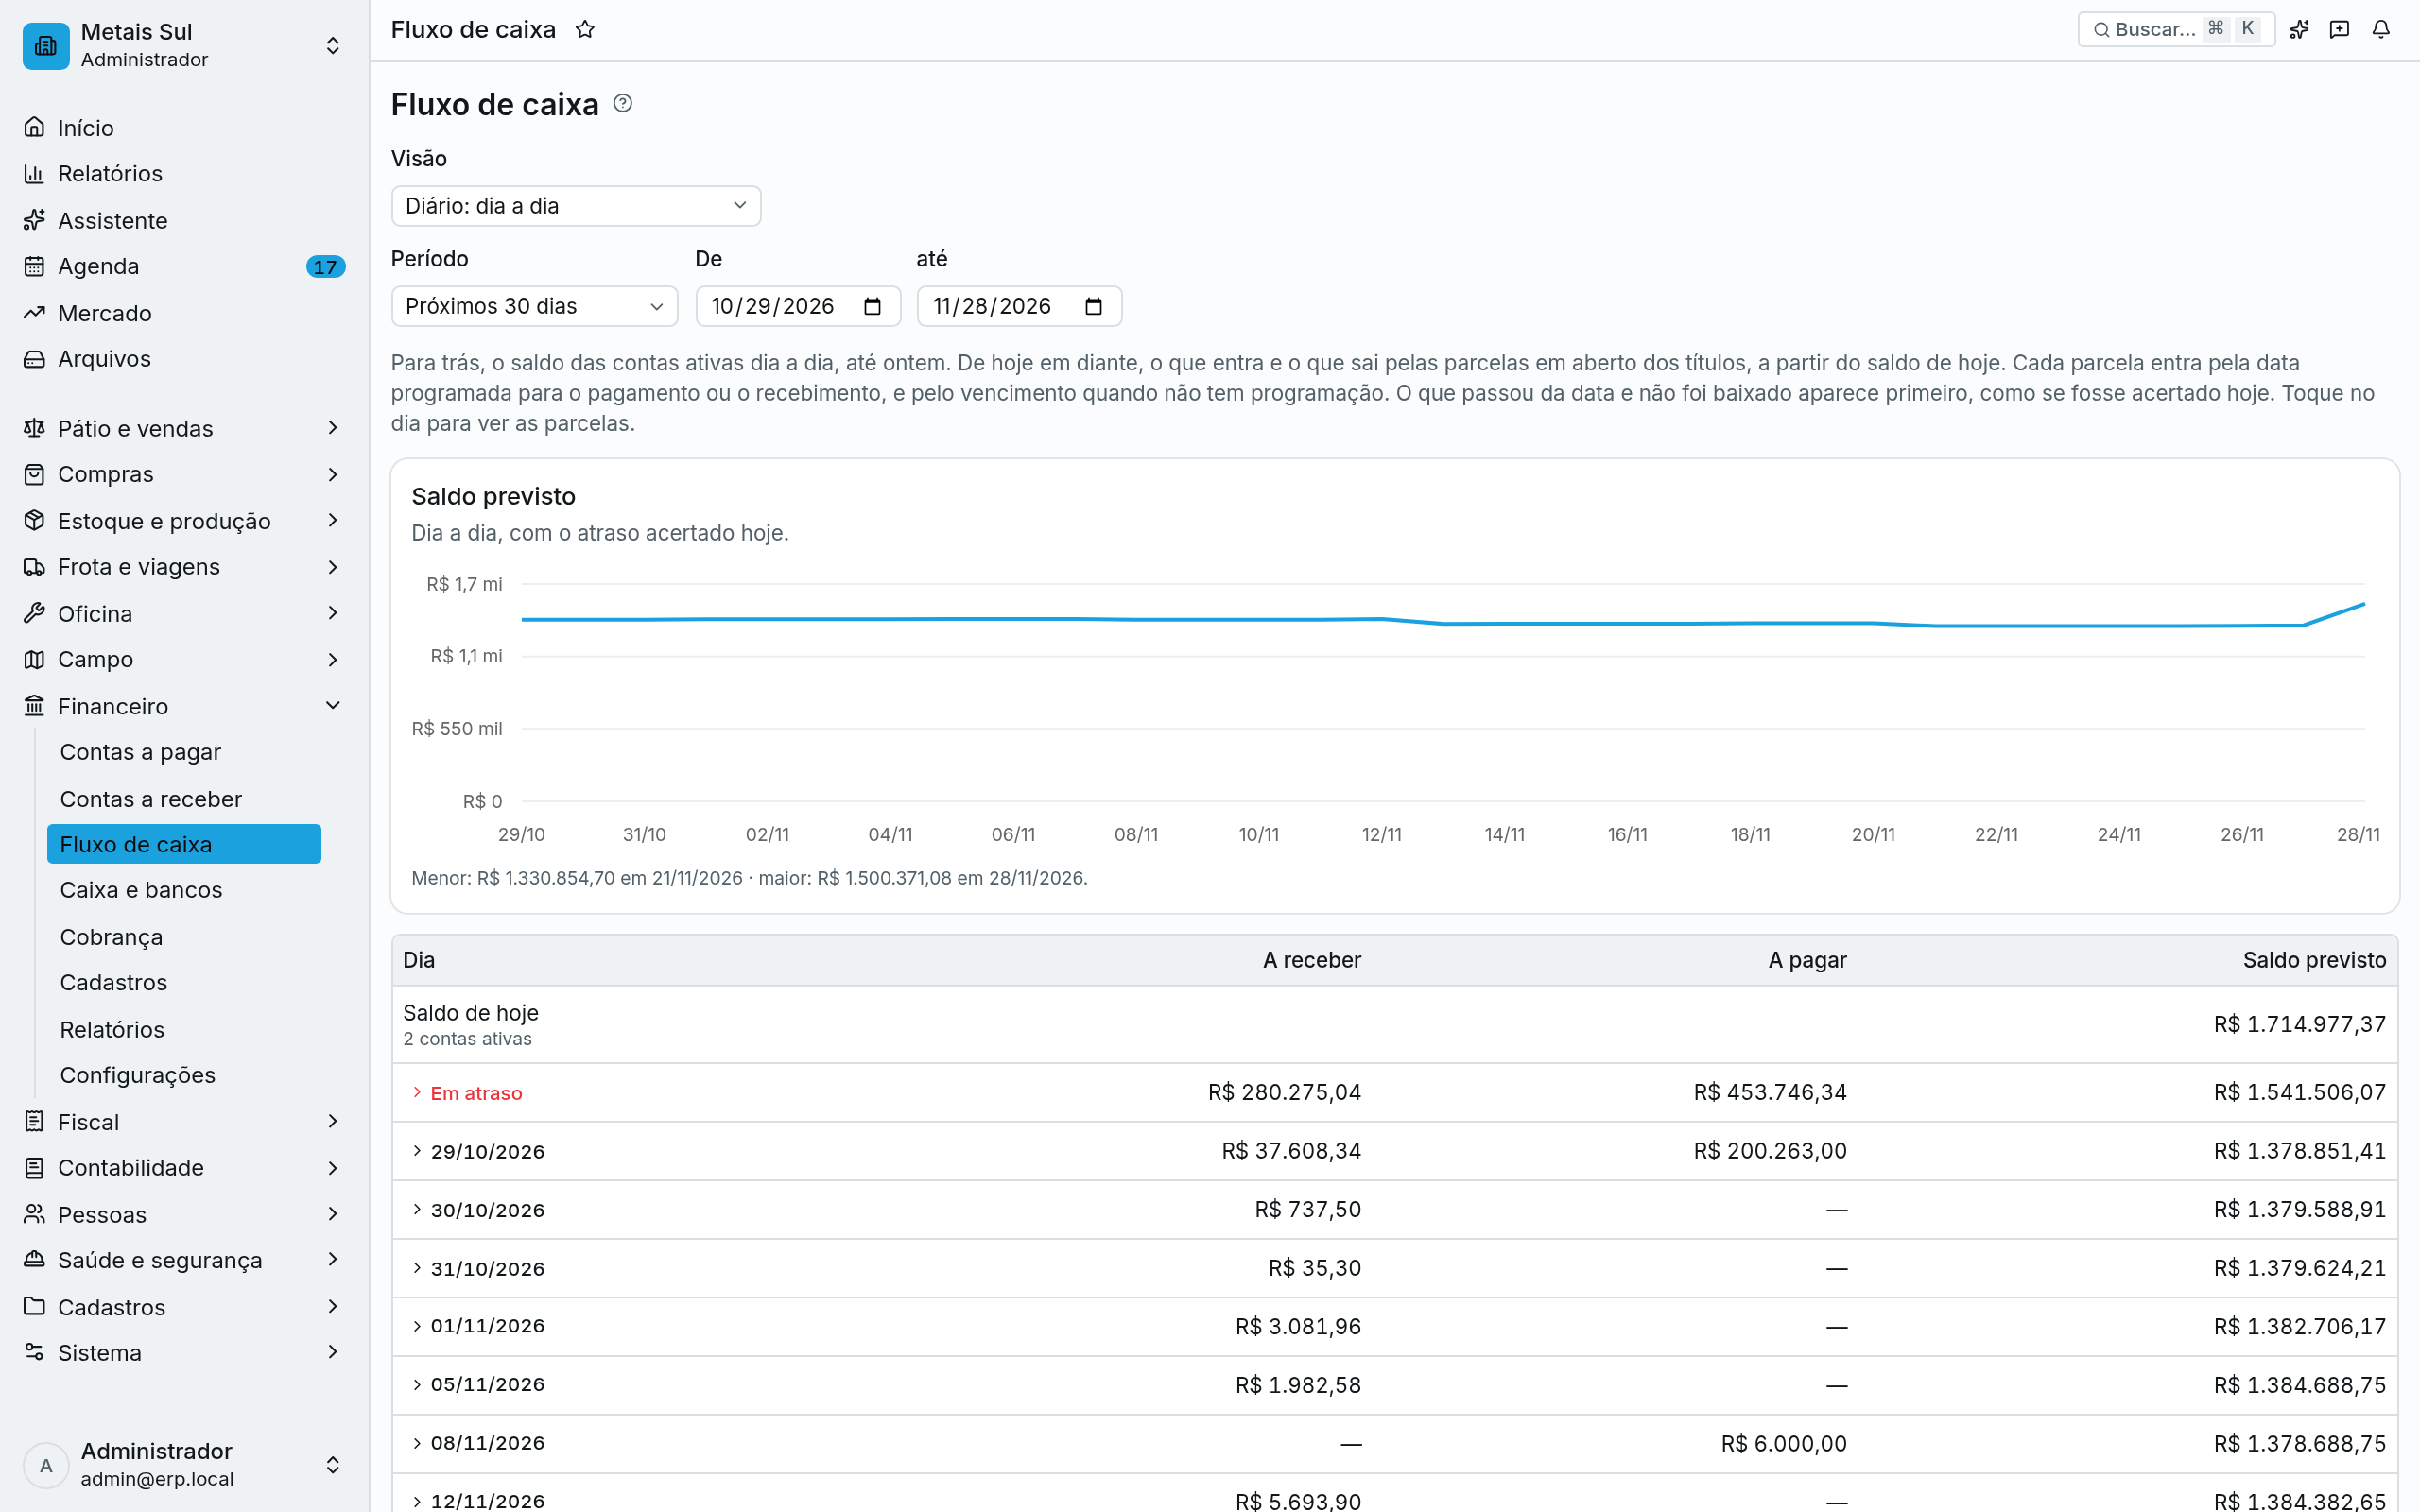The image size is (2420, 1512).
Task: Expand the 29/10/2026 row
Action: point(1395,1151)
